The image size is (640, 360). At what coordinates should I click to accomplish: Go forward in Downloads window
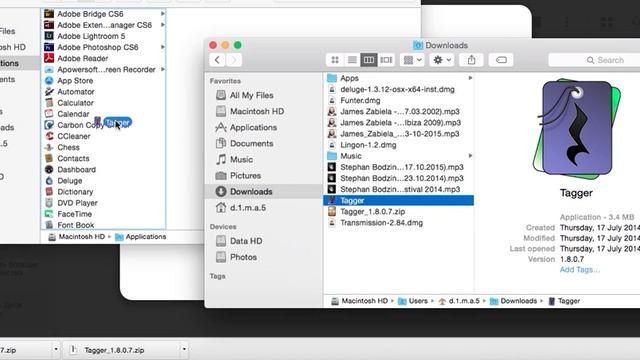234,60
